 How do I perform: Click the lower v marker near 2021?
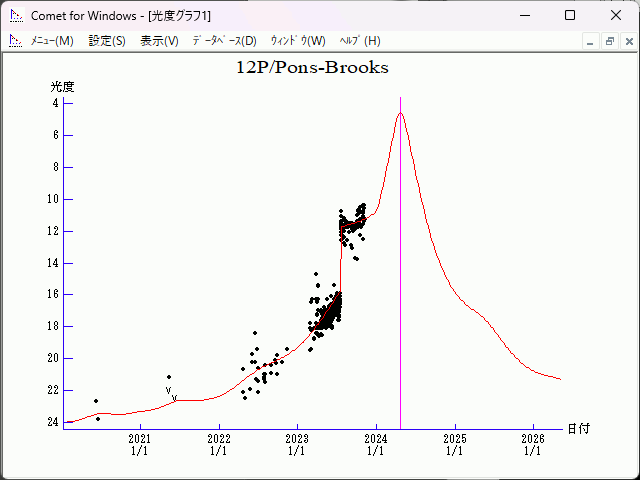point(174,398)
